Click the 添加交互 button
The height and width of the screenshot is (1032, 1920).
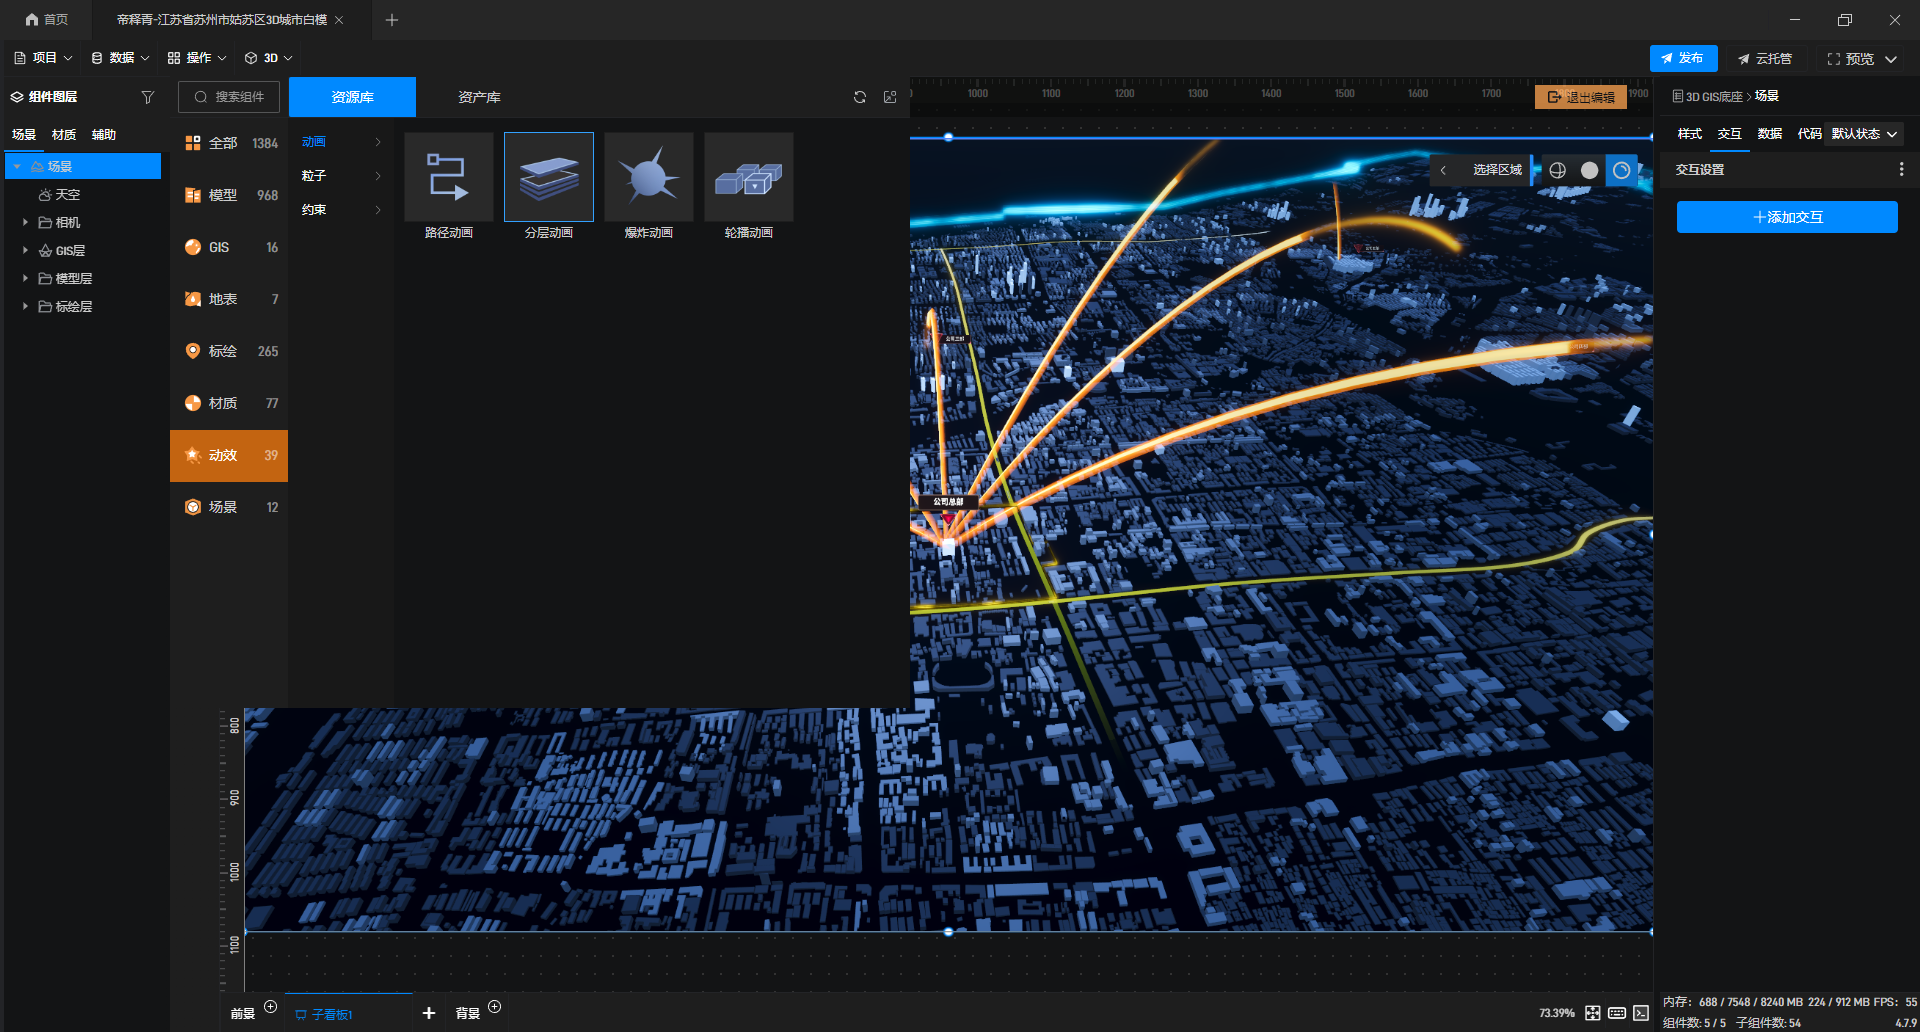pyautogui.click(x=1787, y=217)
